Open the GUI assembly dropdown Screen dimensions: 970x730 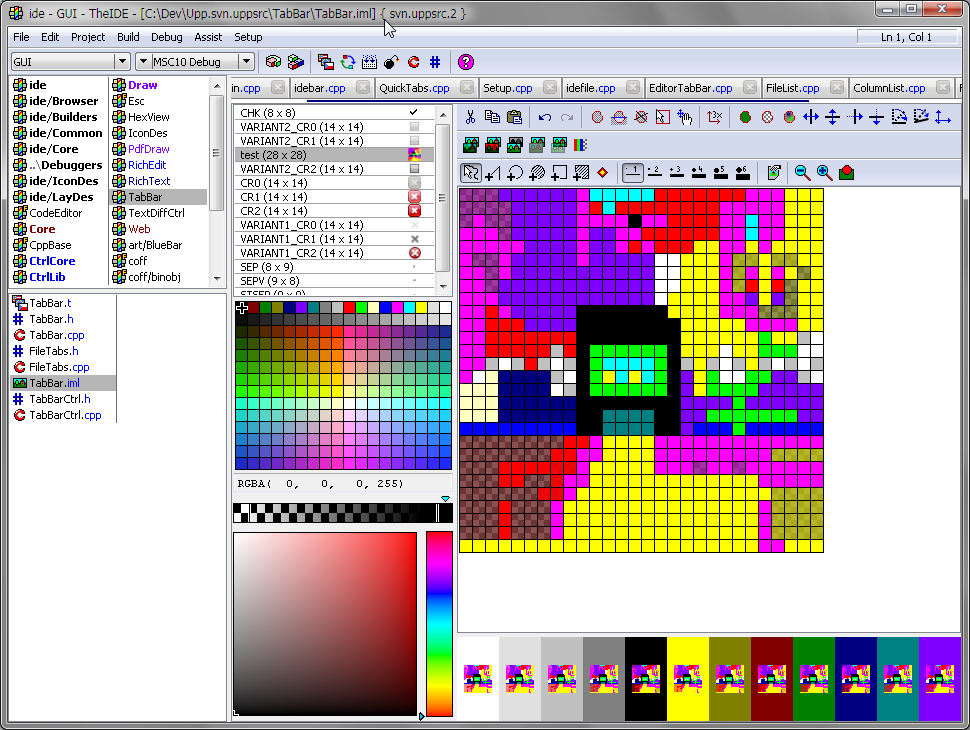click(121, 62)
